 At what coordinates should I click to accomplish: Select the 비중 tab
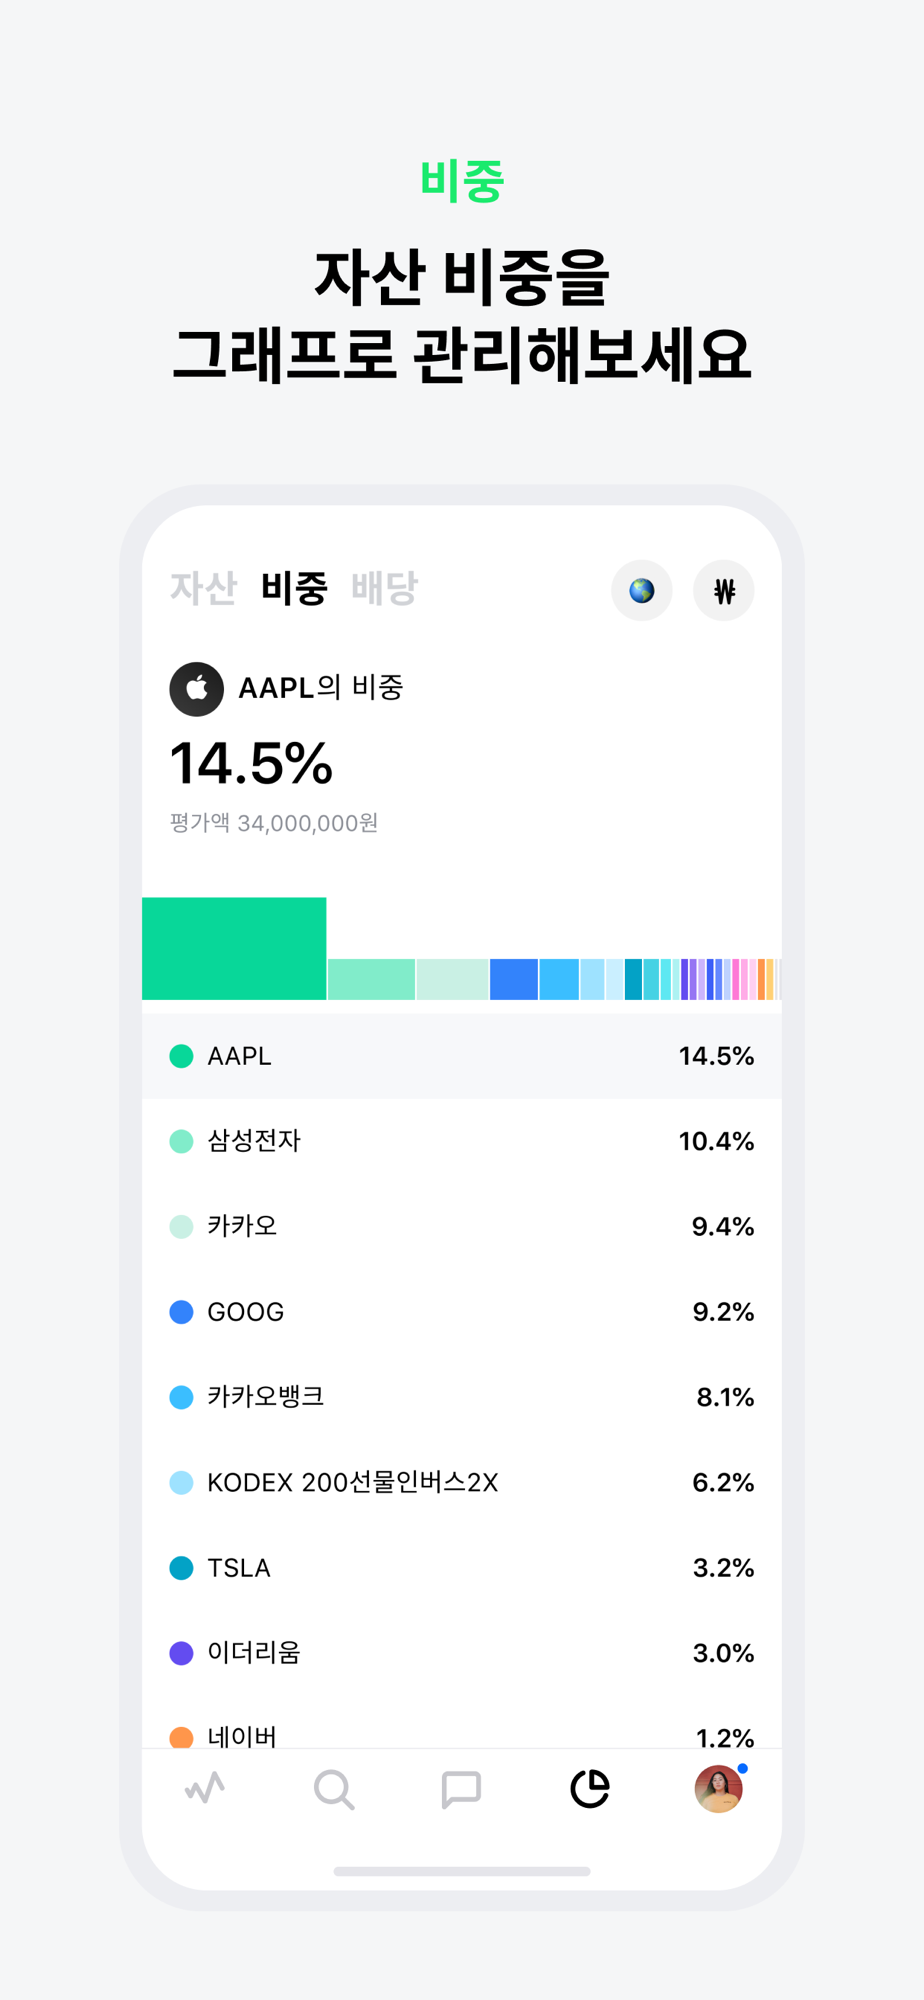pos(294,588)
